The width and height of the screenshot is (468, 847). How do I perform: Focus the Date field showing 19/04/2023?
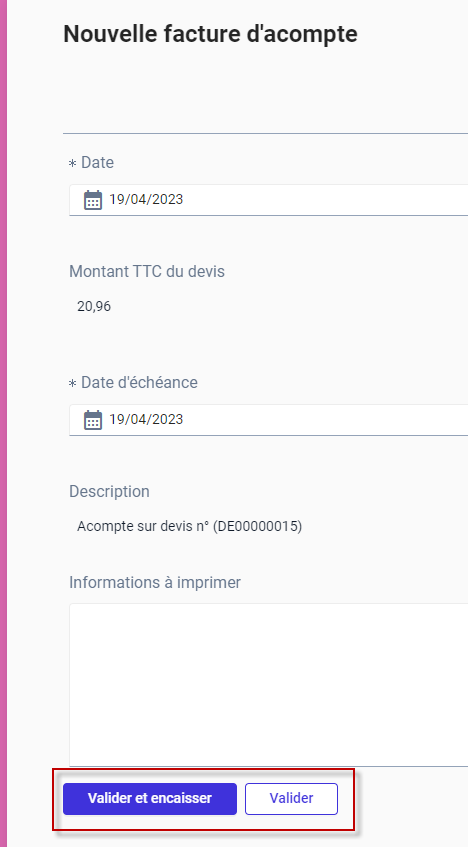tap(269, 200)
